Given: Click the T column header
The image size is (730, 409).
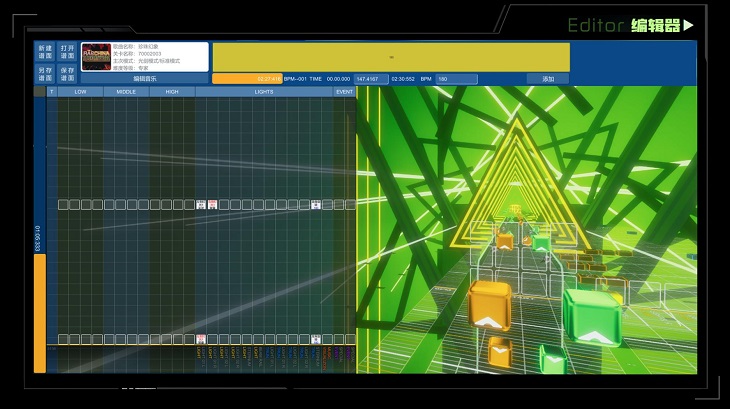Looking at the screenshot, I should 52,92.
